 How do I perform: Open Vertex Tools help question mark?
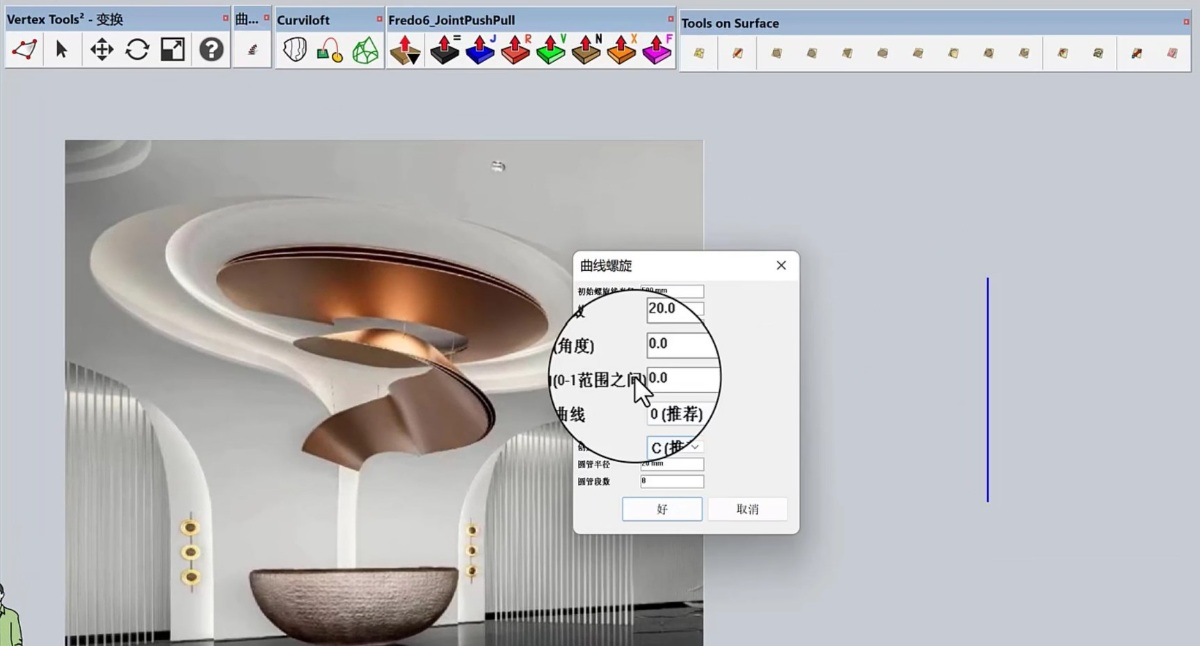coord(211,49)
